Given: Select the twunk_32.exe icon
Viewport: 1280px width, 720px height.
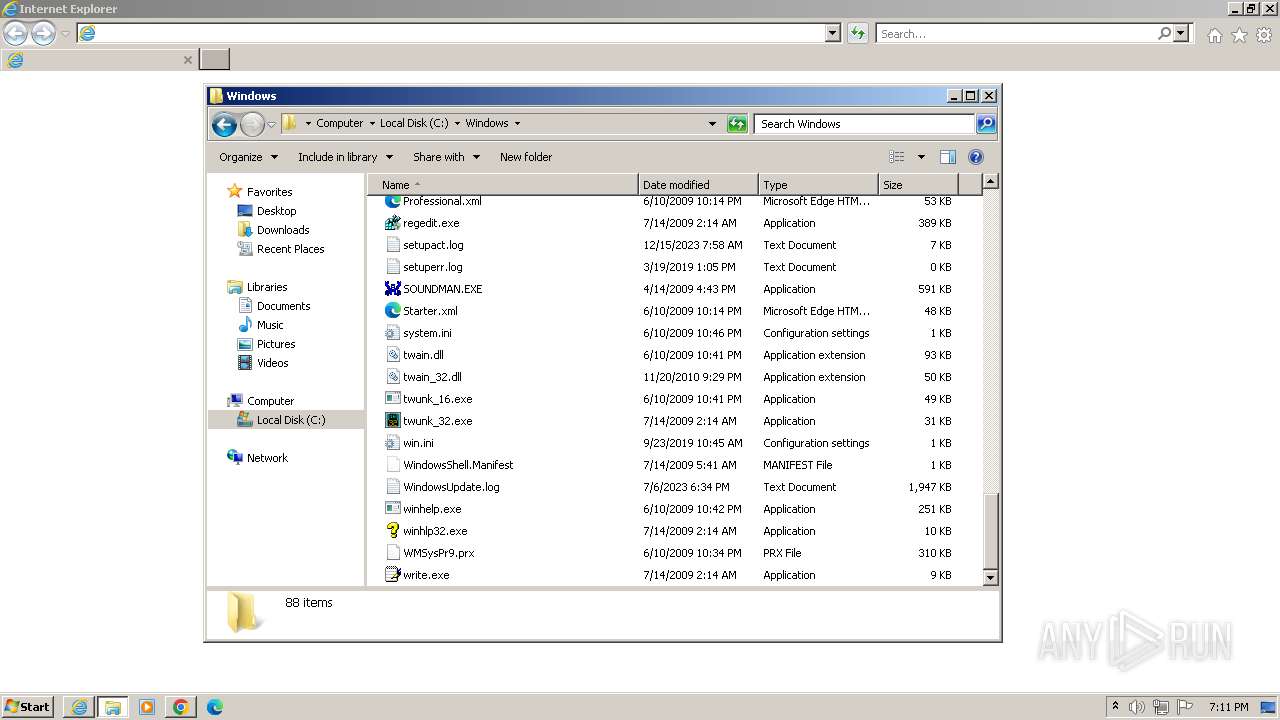Looking at the screenshot, I should [x=393, y=421].
